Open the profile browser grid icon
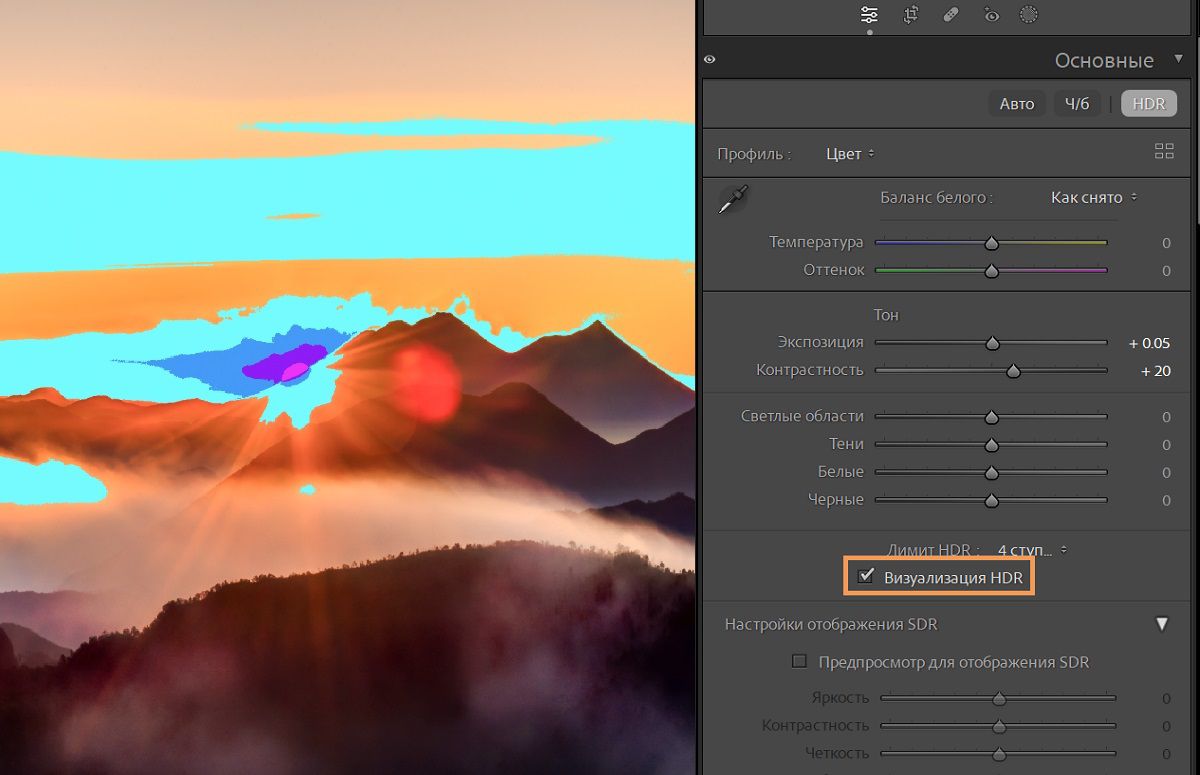This screenshot has width=1200, height=775. pyautogui.click(x=1164, y=151)
